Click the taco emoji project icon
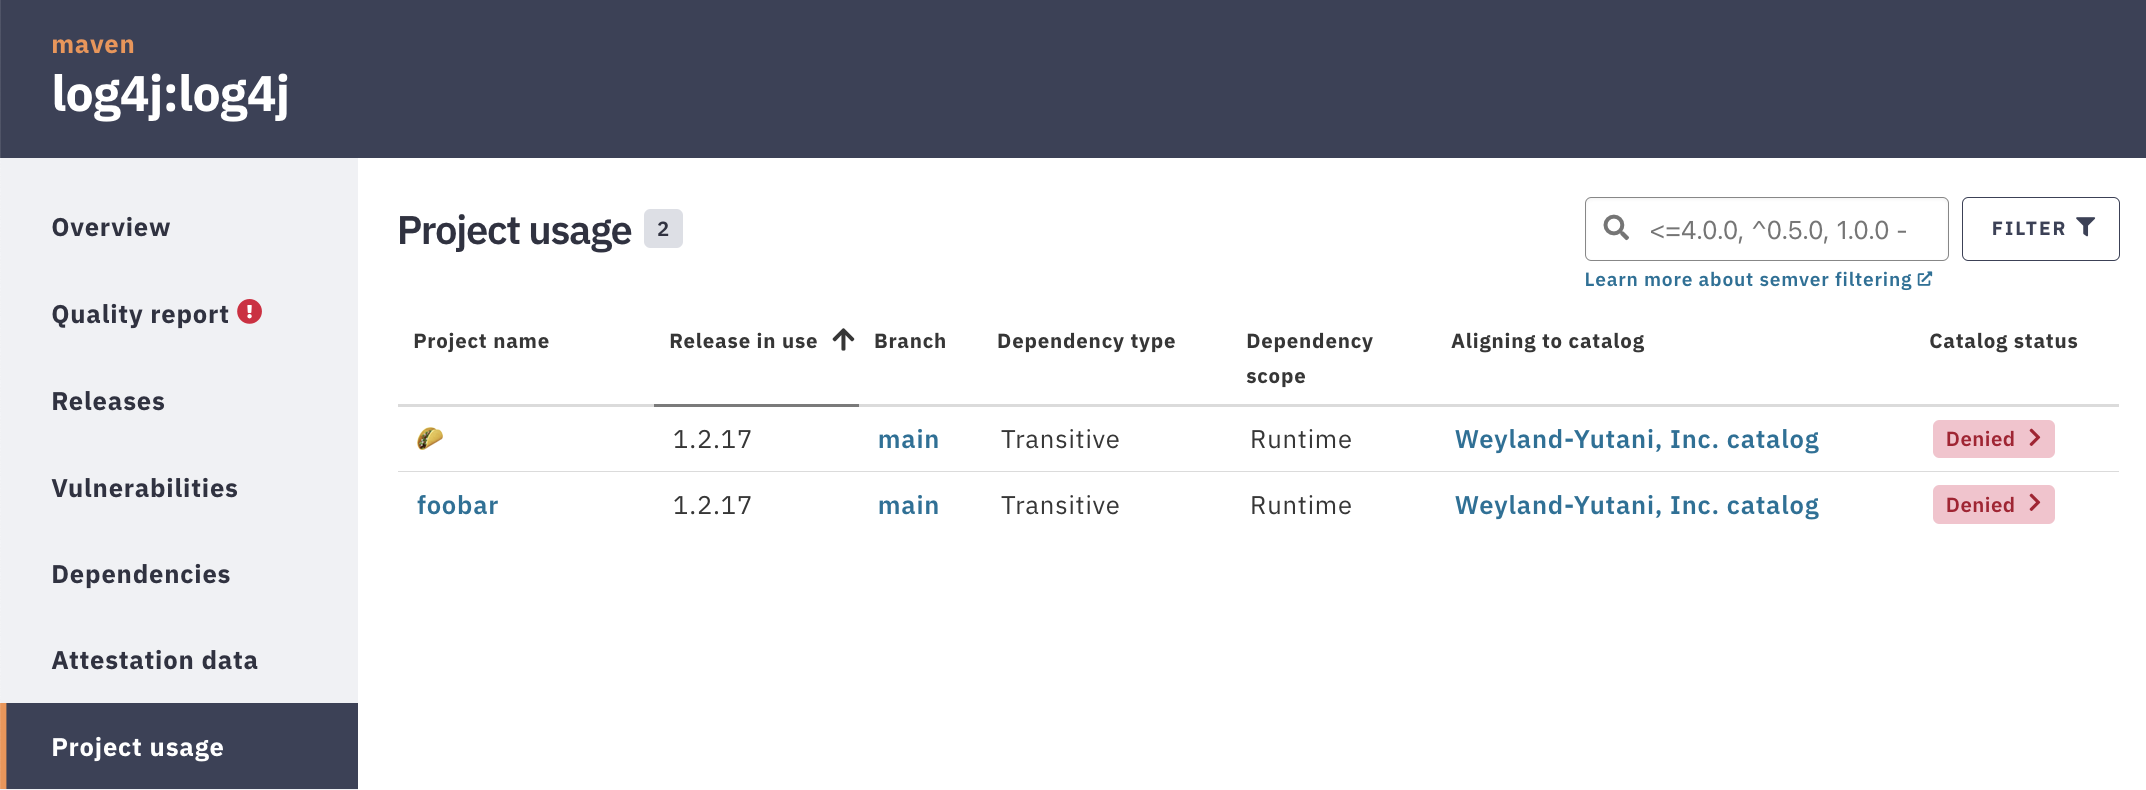Viewport: 2146px width, 790px height. click(430, 438)
